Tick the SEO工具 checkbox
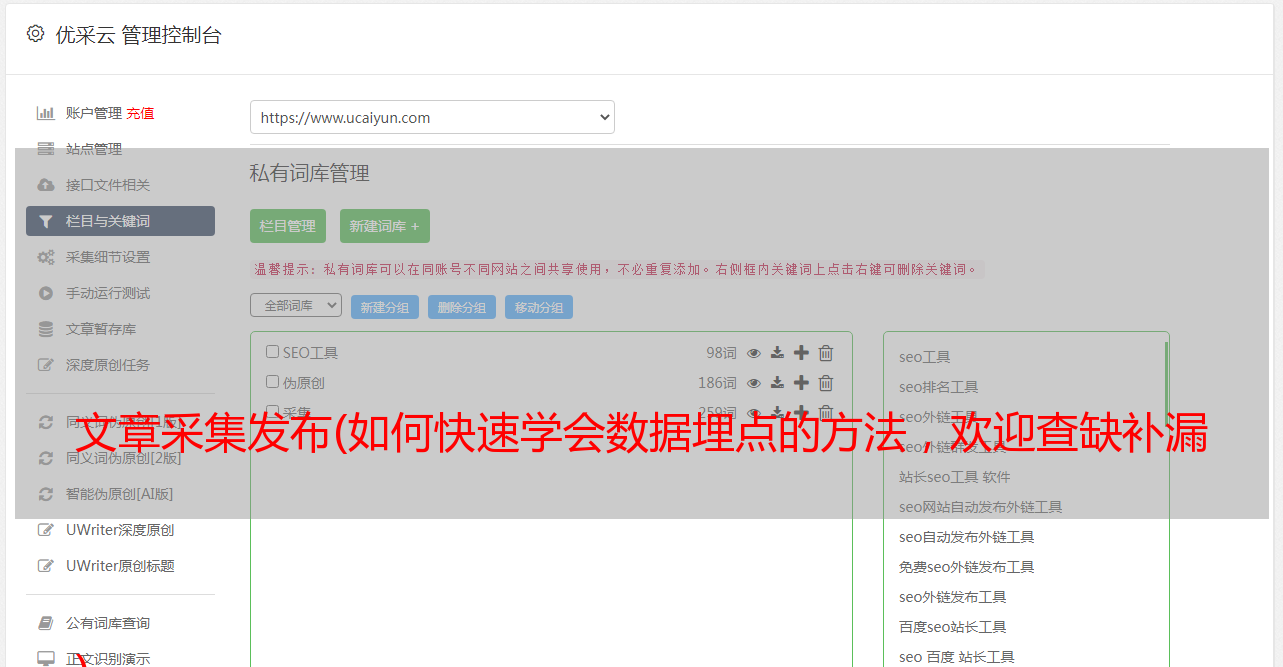Viewport: 1283px width, 667px height. [x=272, y=352]
